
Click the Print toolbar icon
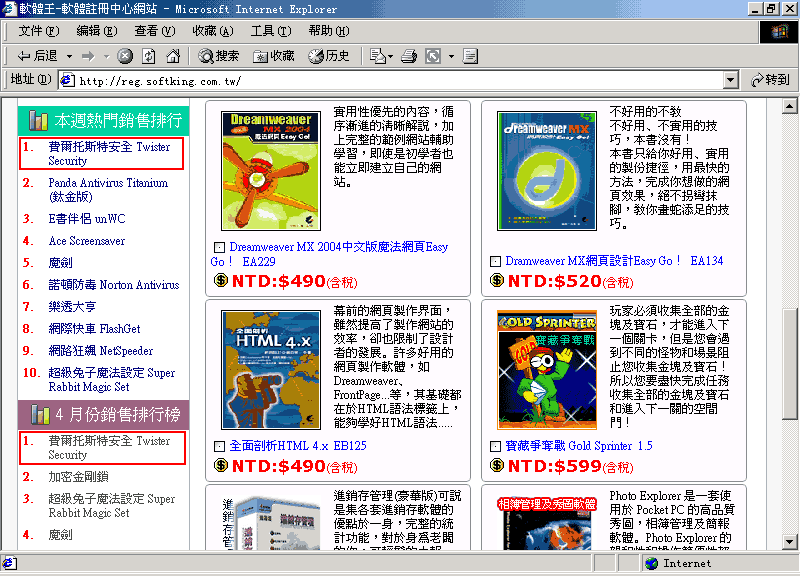409,56
